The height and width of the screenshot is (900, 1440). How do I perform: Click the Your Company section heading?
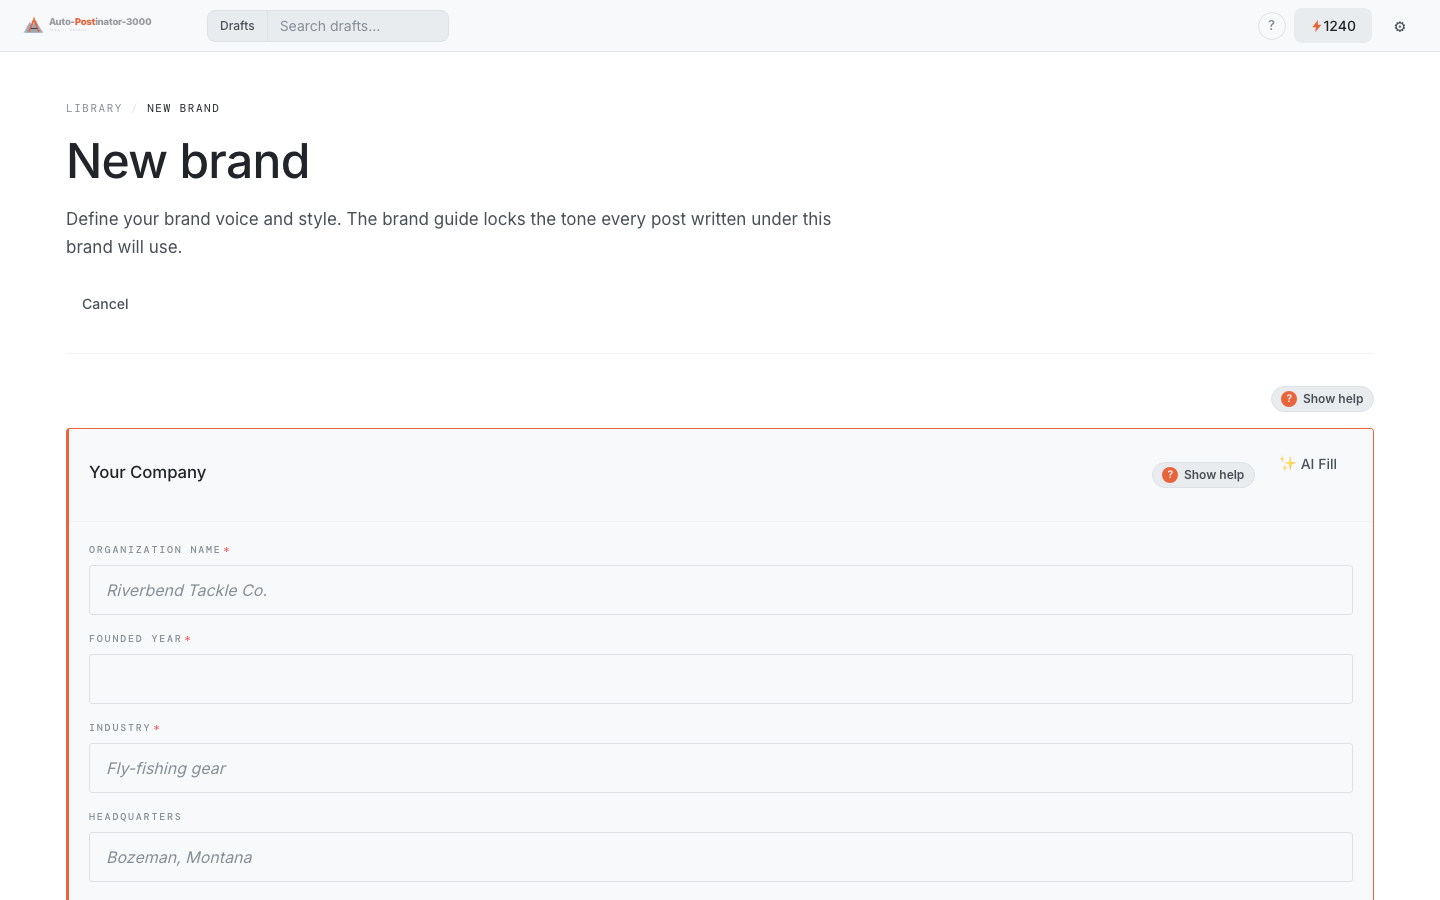(x=148, y=472)
